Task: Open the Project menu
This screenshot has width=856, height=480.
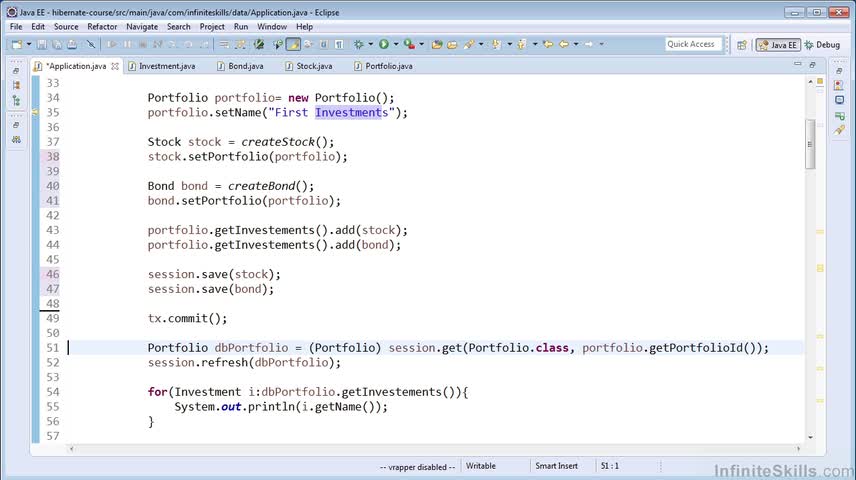Action: coord(212,26)
